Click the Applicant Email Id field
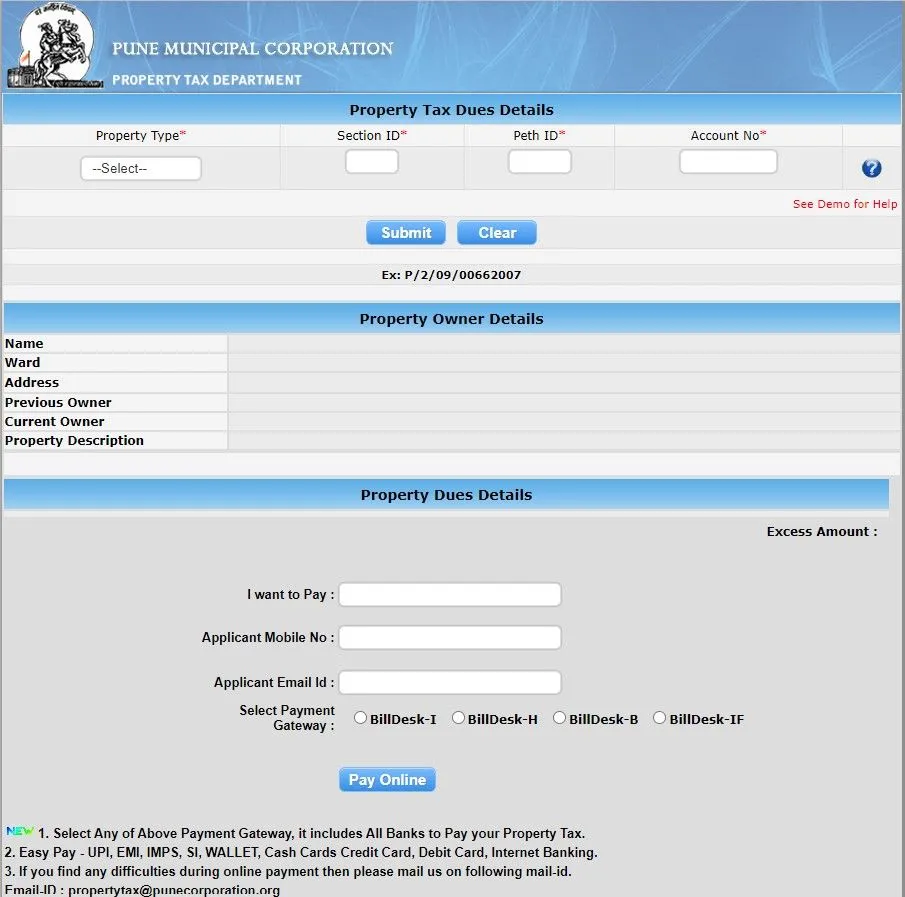 click(x=450, y=683)
